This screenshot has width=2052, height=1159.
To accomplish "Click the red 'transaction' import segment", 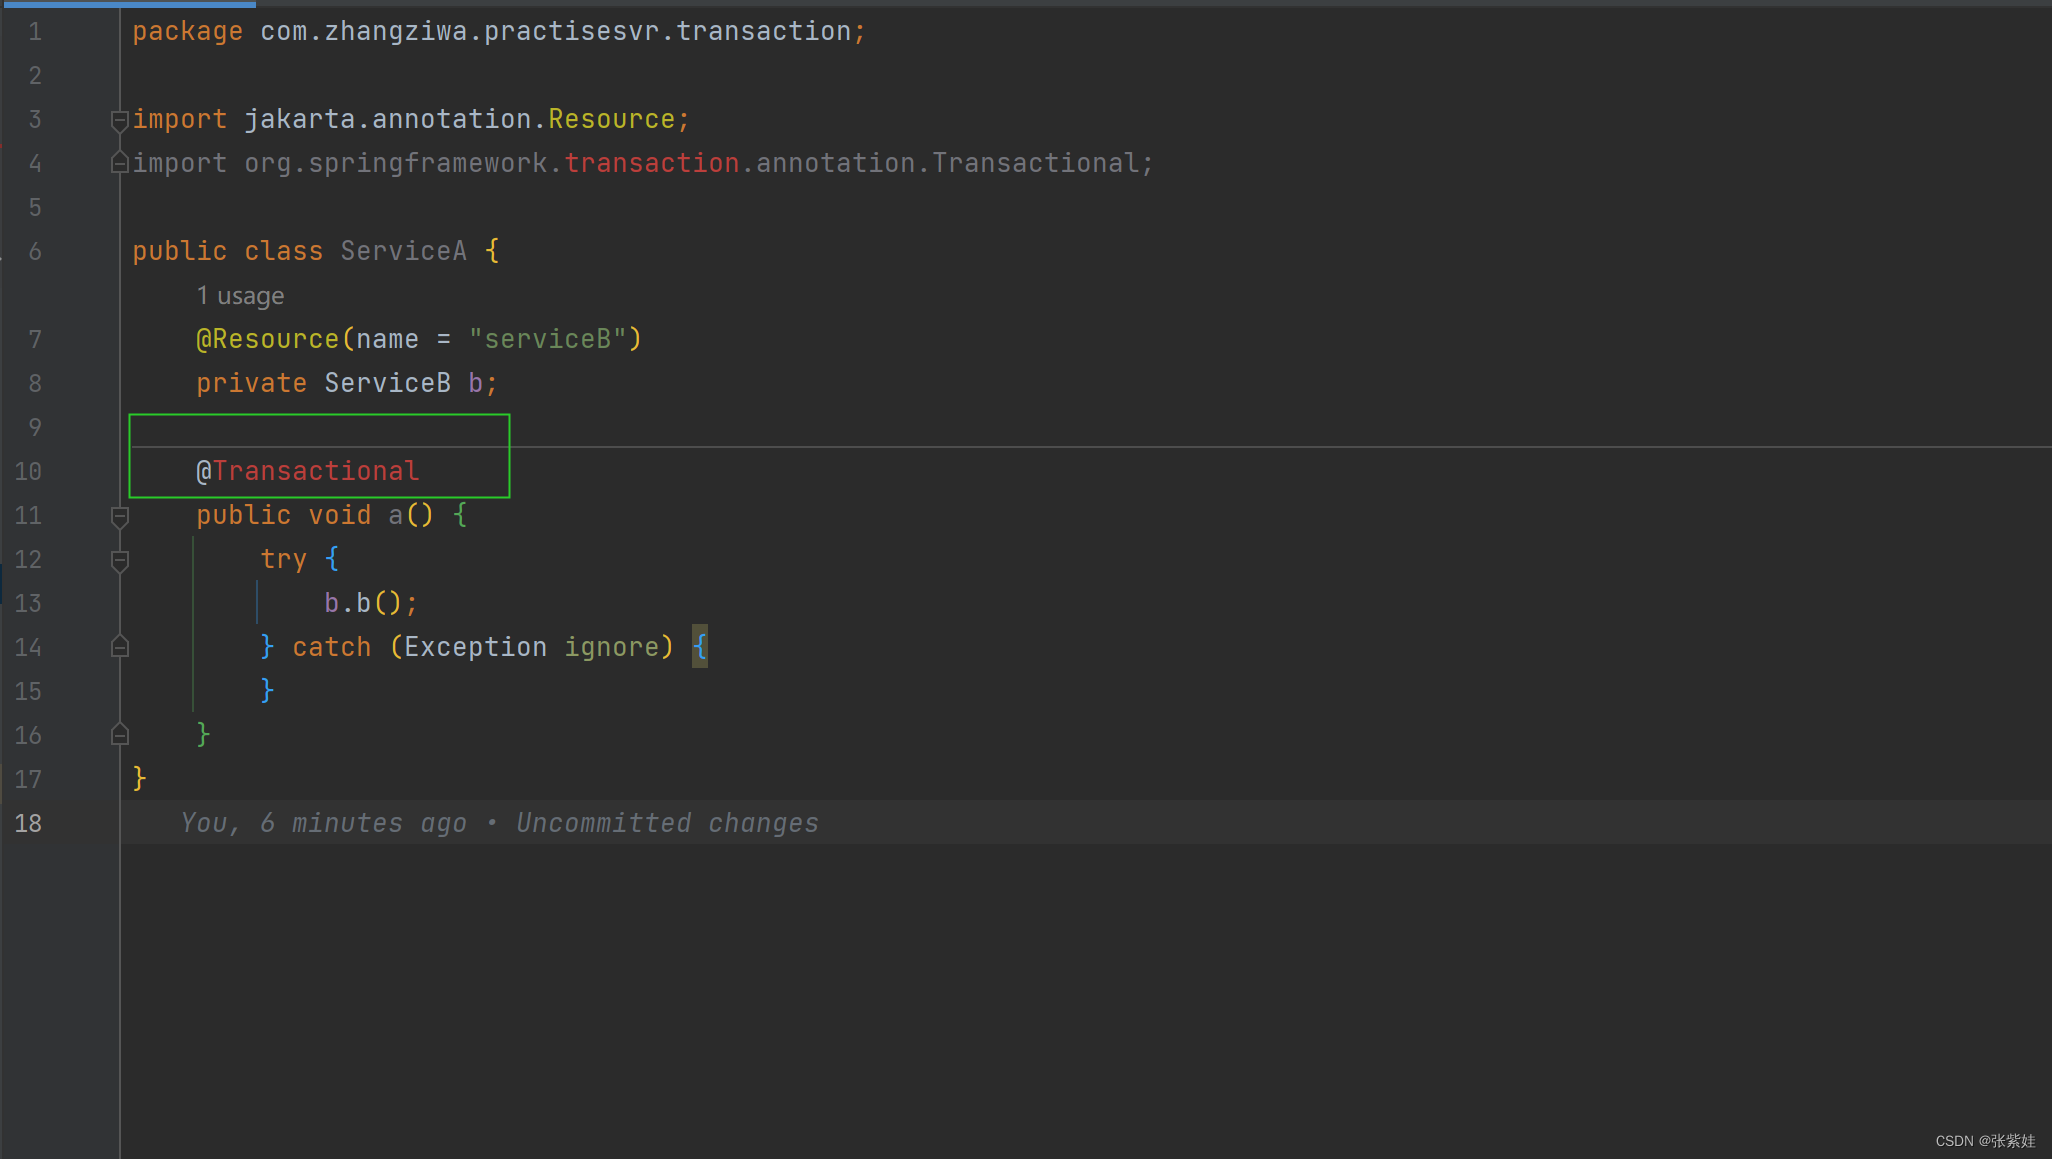I will [x=652, y=163].
